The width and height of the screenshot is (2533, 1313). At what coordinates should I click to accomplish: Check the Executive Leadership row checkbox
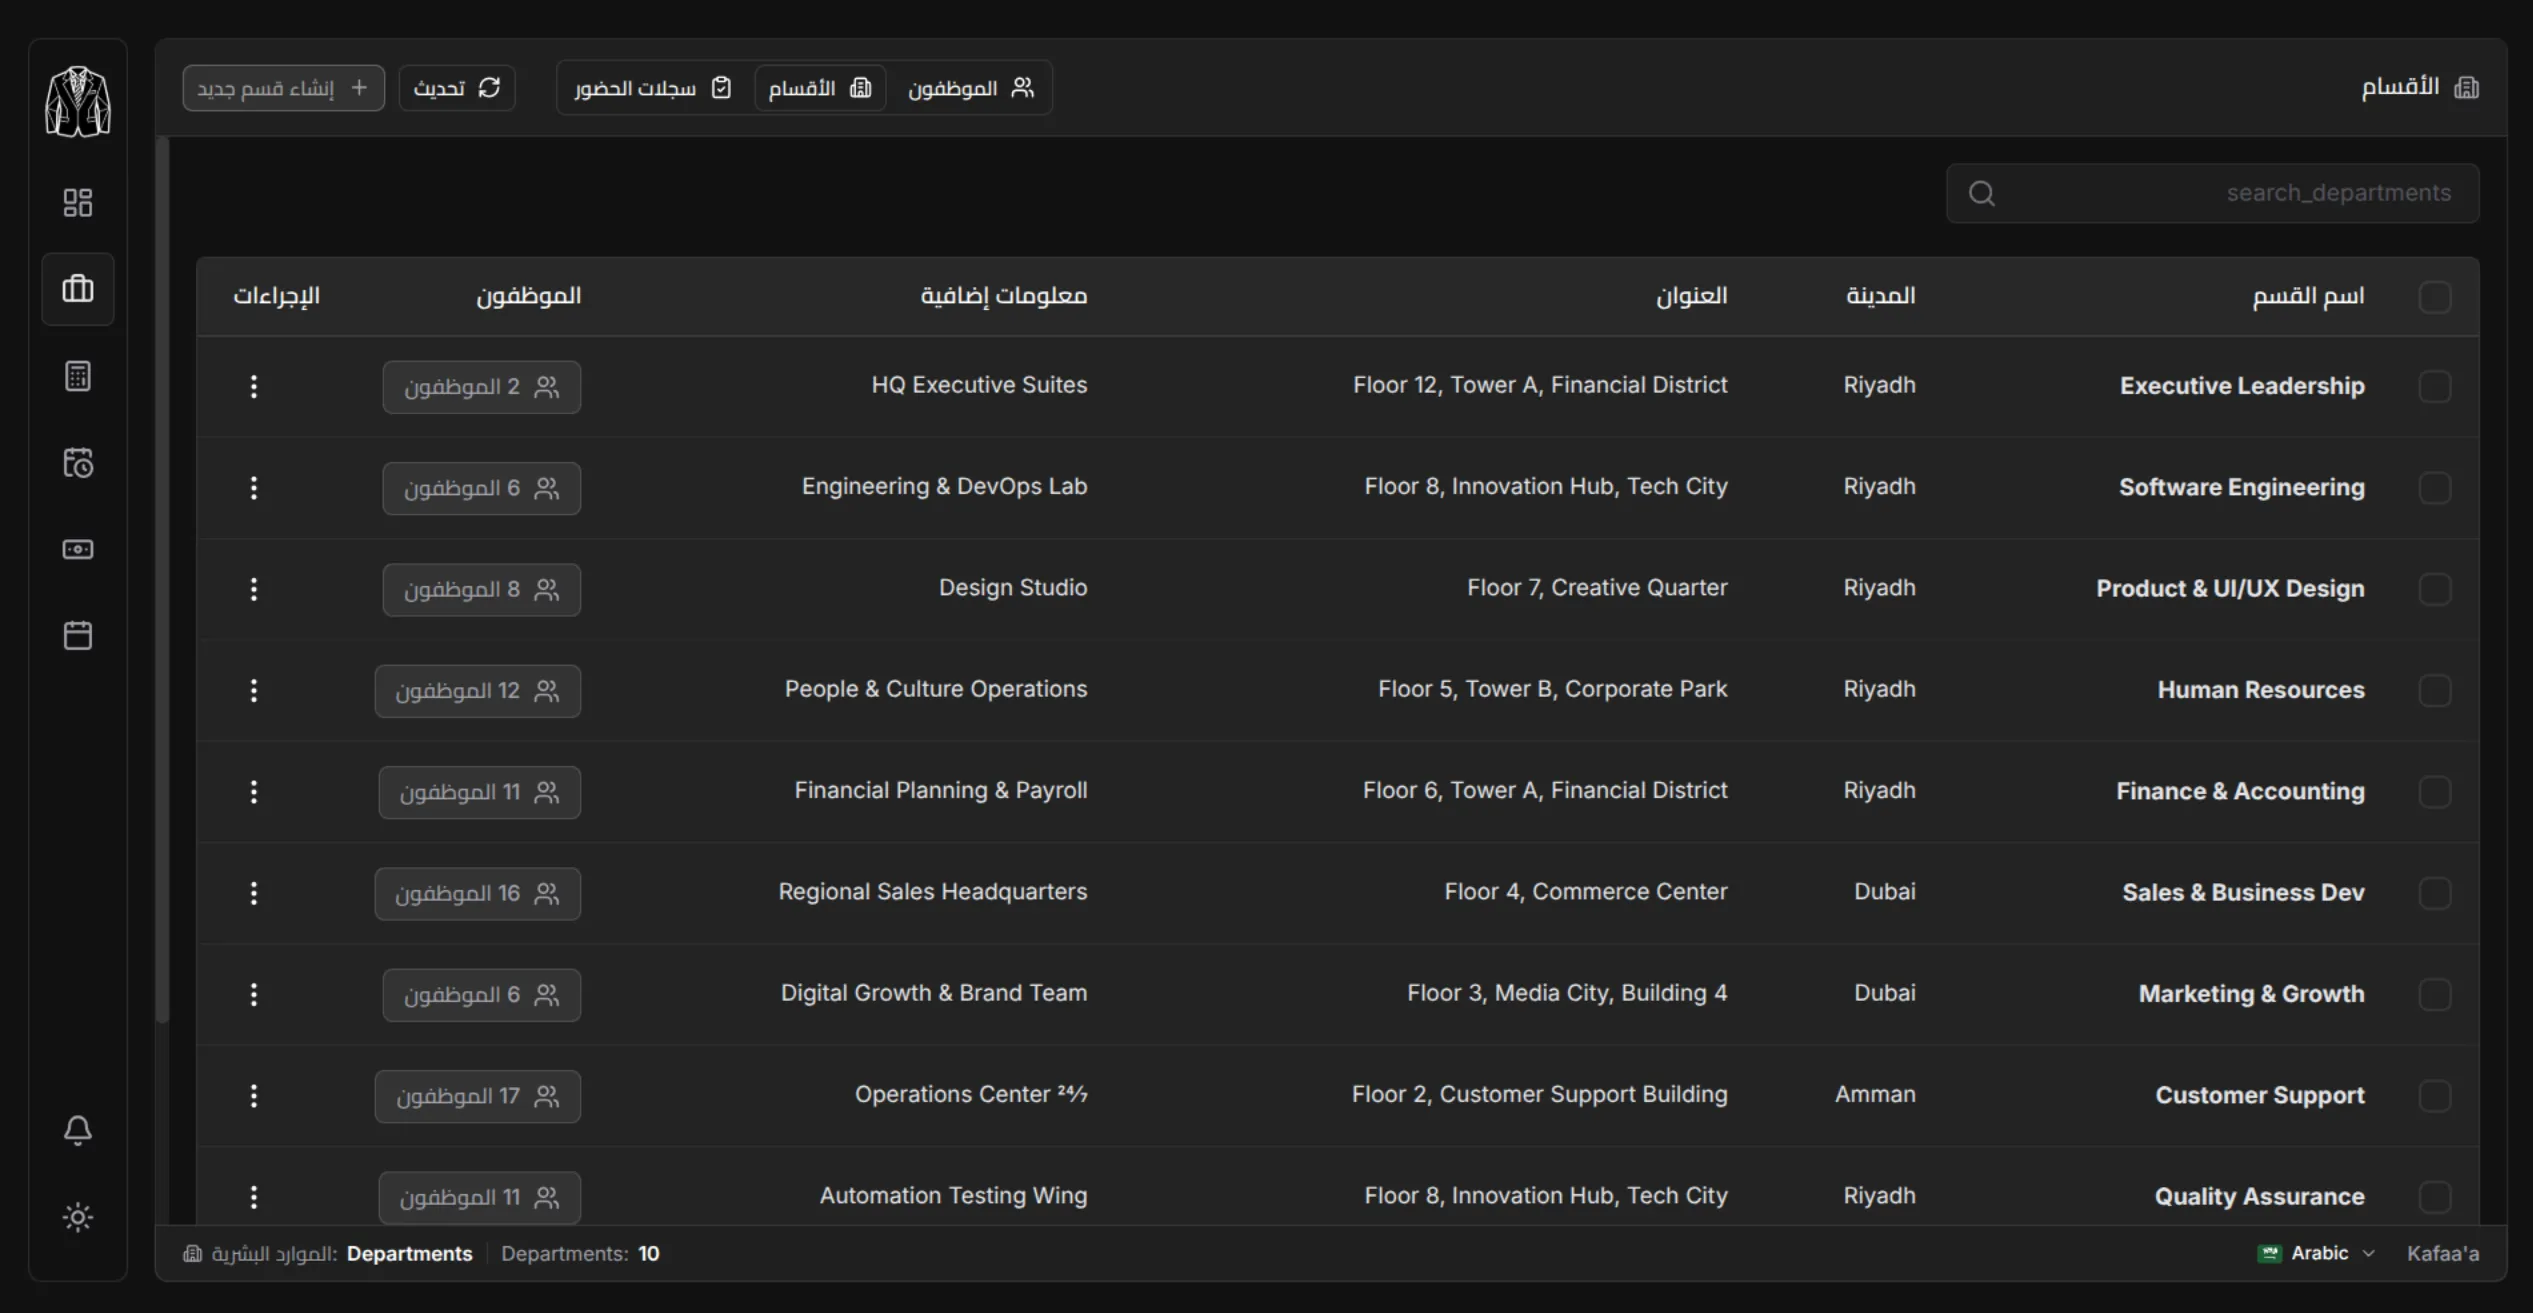point(2435,386)
